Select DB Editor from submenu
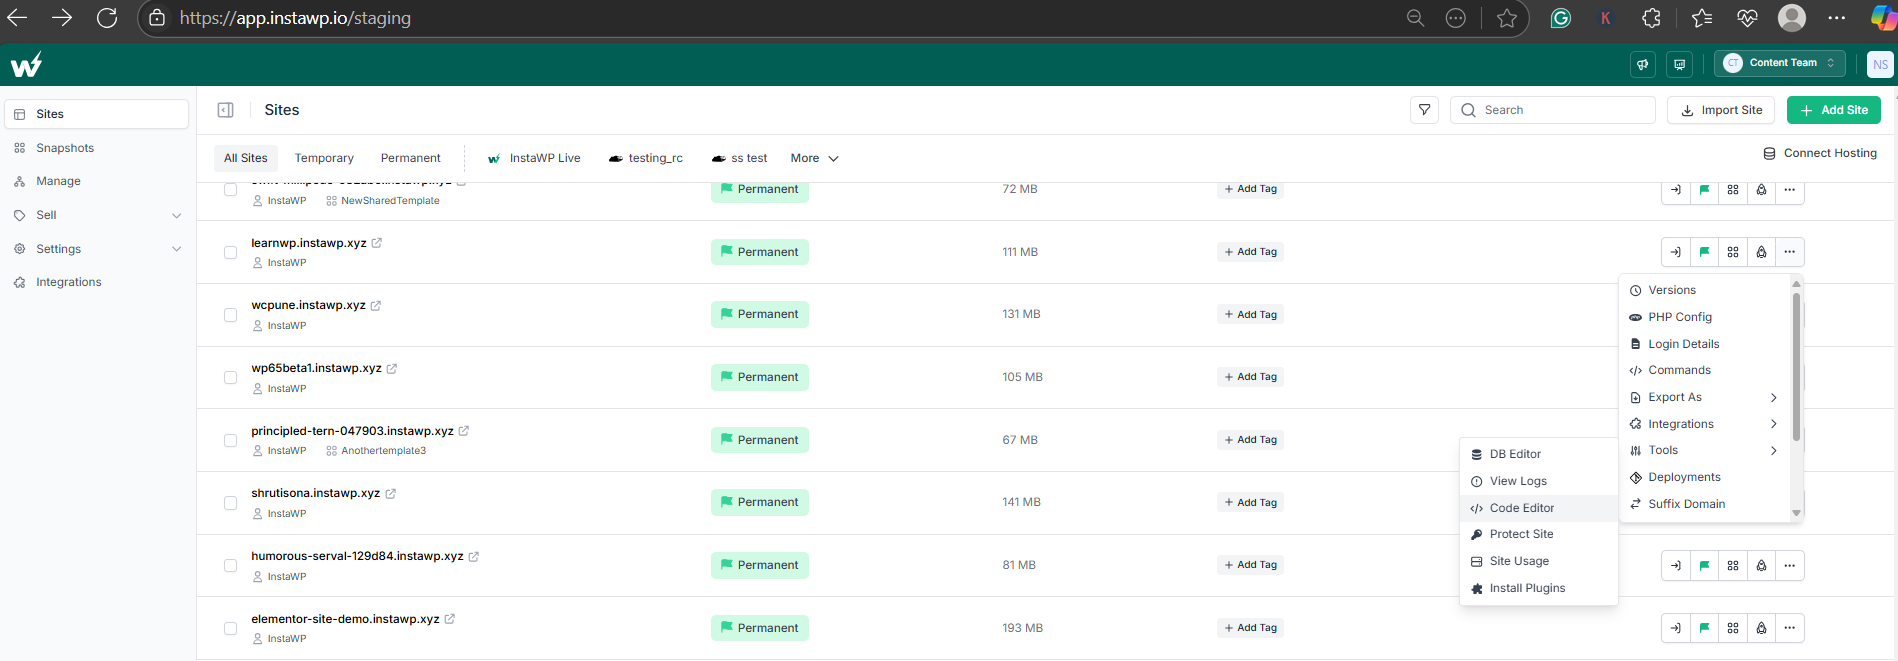Screen dimensions: 1898x661 [1539, 454]
